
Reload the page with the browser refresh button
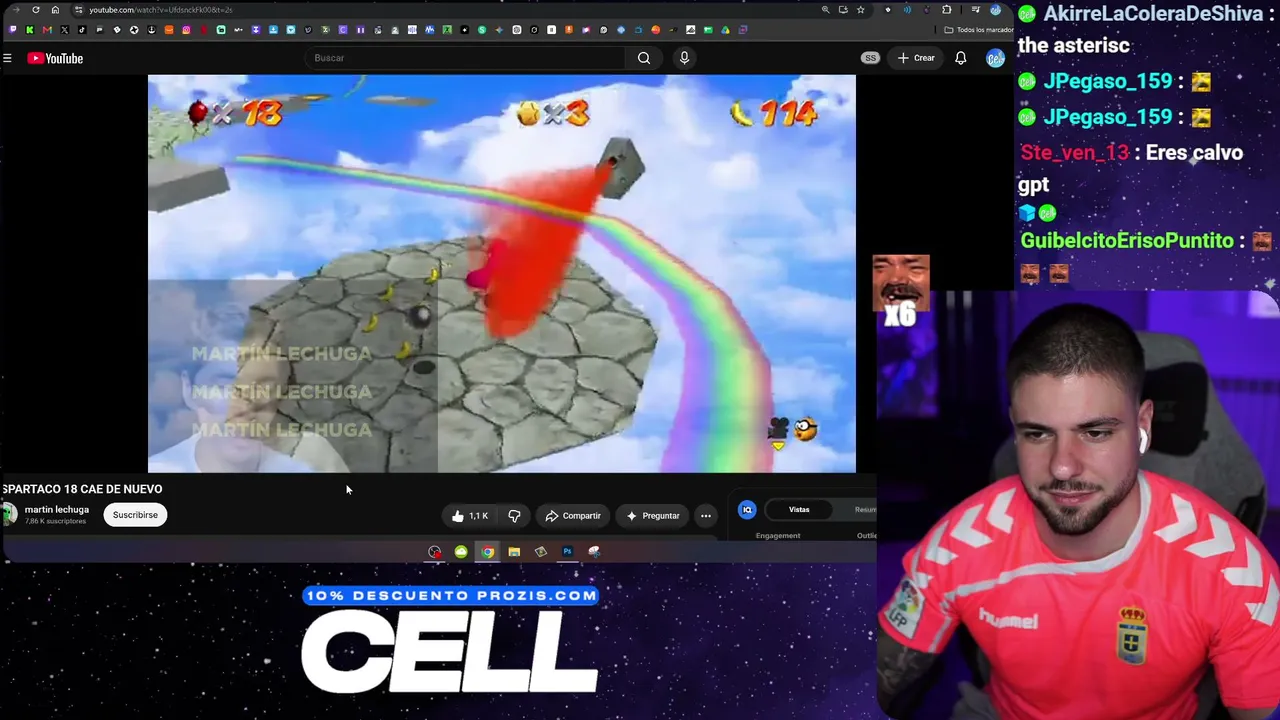36,10
